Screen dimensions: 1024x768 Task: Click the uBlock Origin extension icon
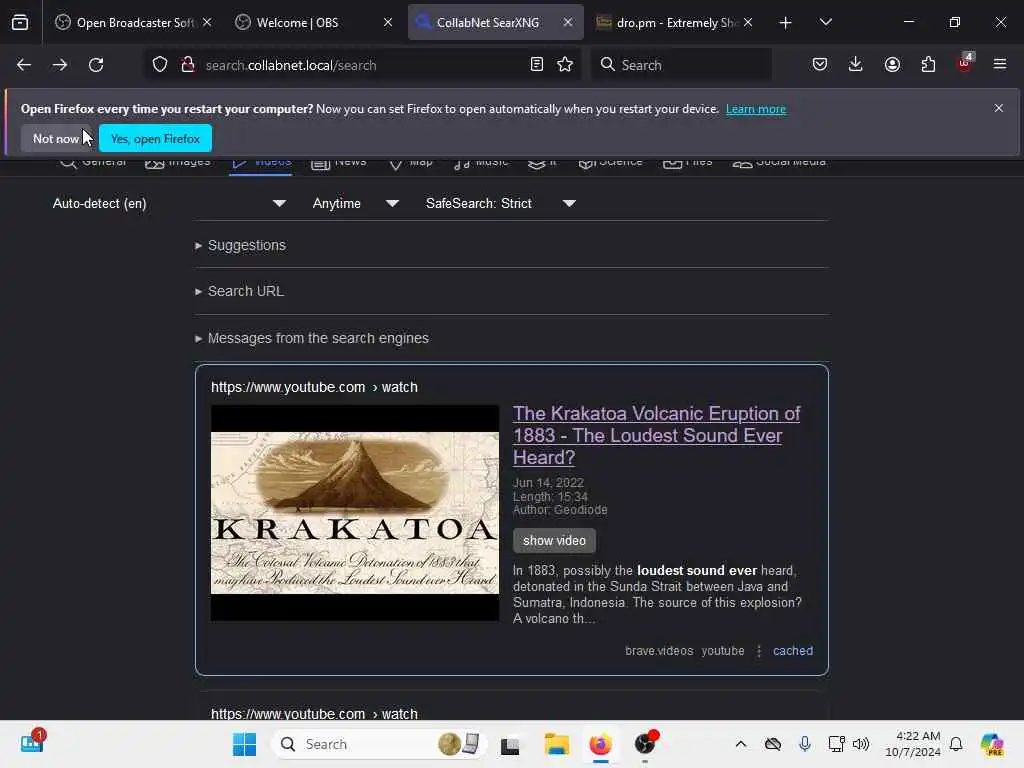[965, 63]
